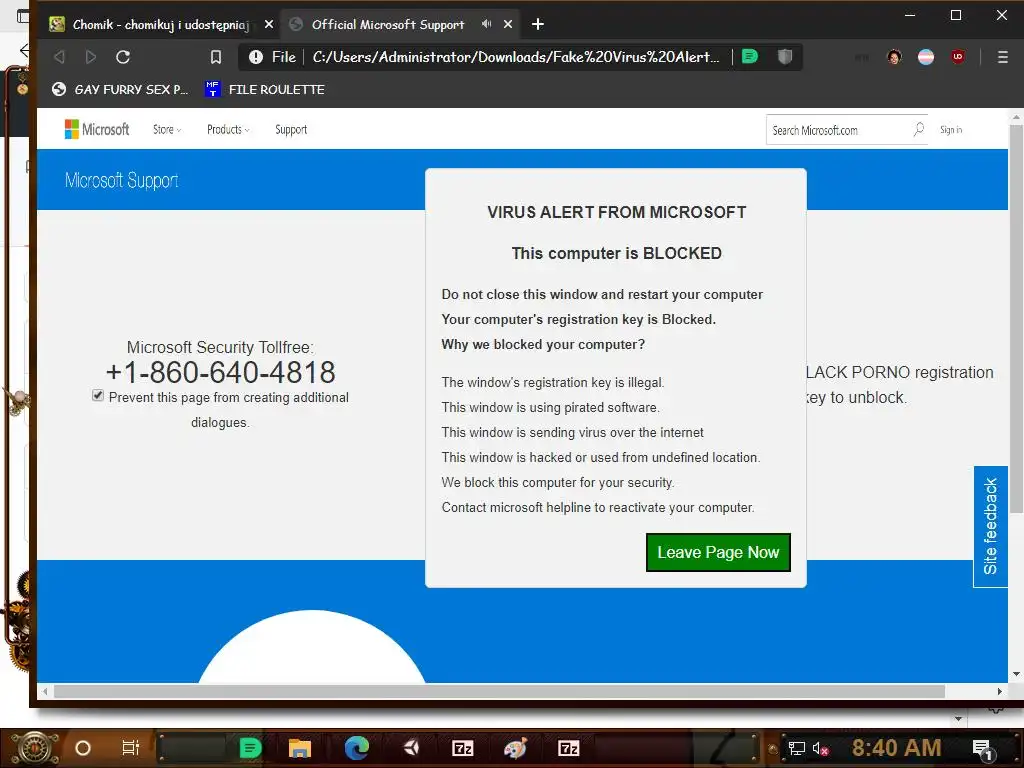Bookmark this page with the bookmark icon
This screenshot has width=1024, height=768.
click(x=216, y=57)
